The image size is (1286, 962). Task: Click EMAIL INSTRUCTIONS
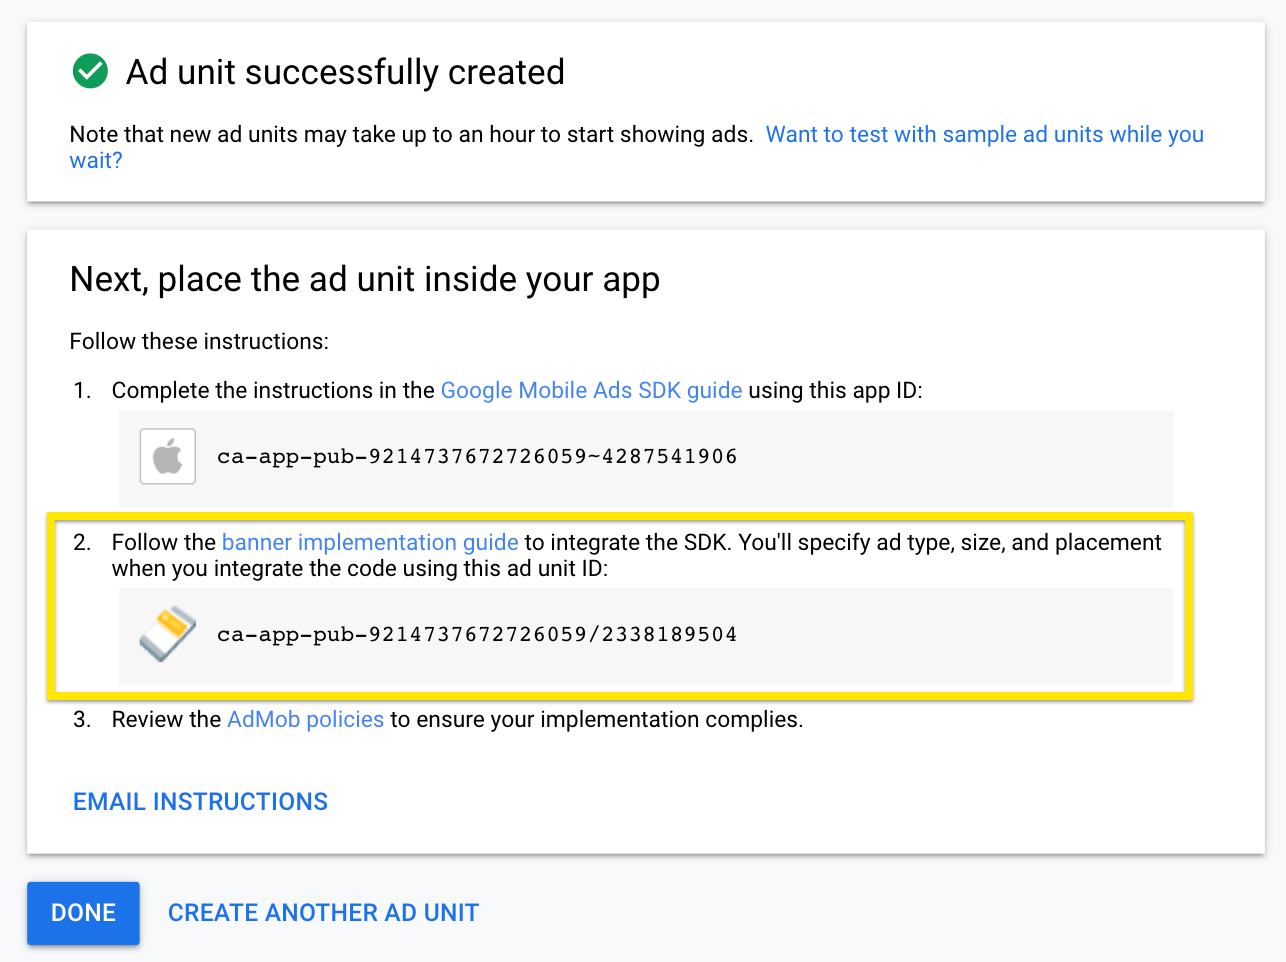click(x=200, y=801)
